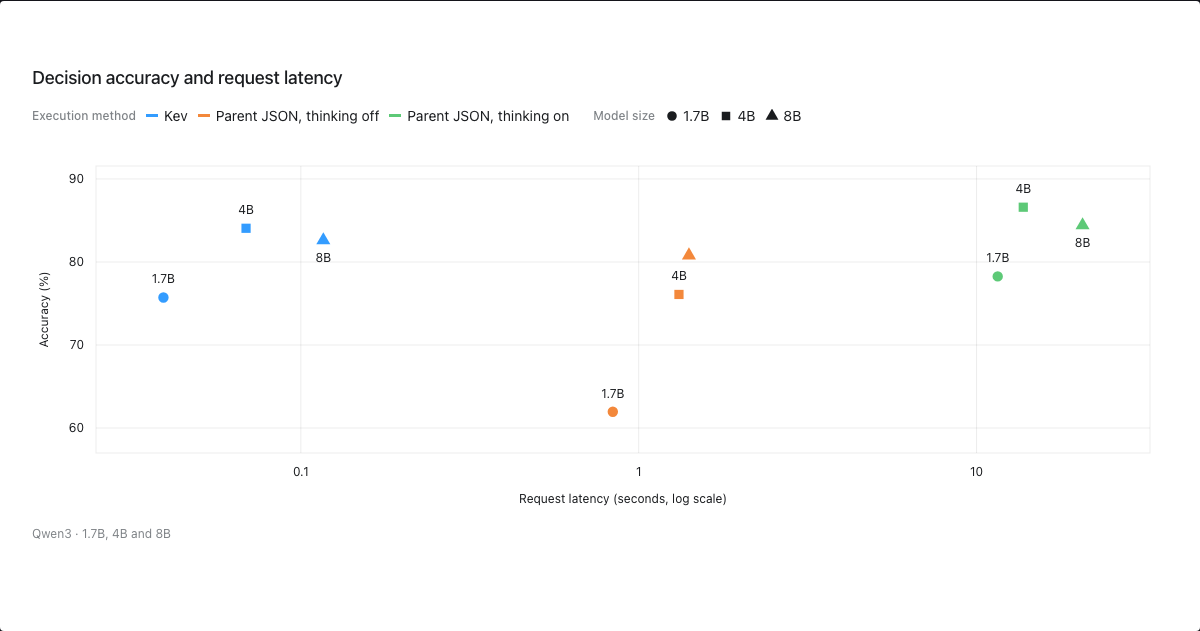The height and width of the screenshot is (631, 1200).
Task: Click the "Accuracy (%)" y-axis title
Action: (44, 310)
